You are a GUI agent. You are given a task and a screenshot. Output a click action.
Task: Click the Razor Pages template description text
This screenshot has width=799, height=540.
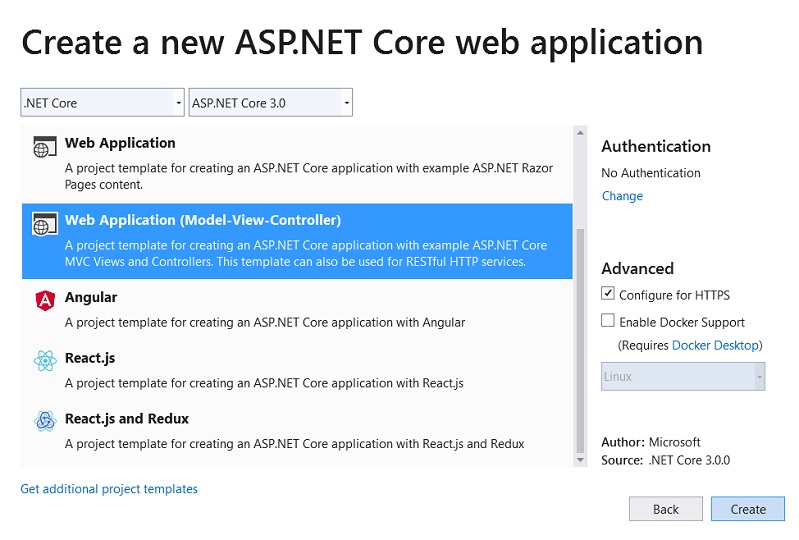[x=309, y=176]
